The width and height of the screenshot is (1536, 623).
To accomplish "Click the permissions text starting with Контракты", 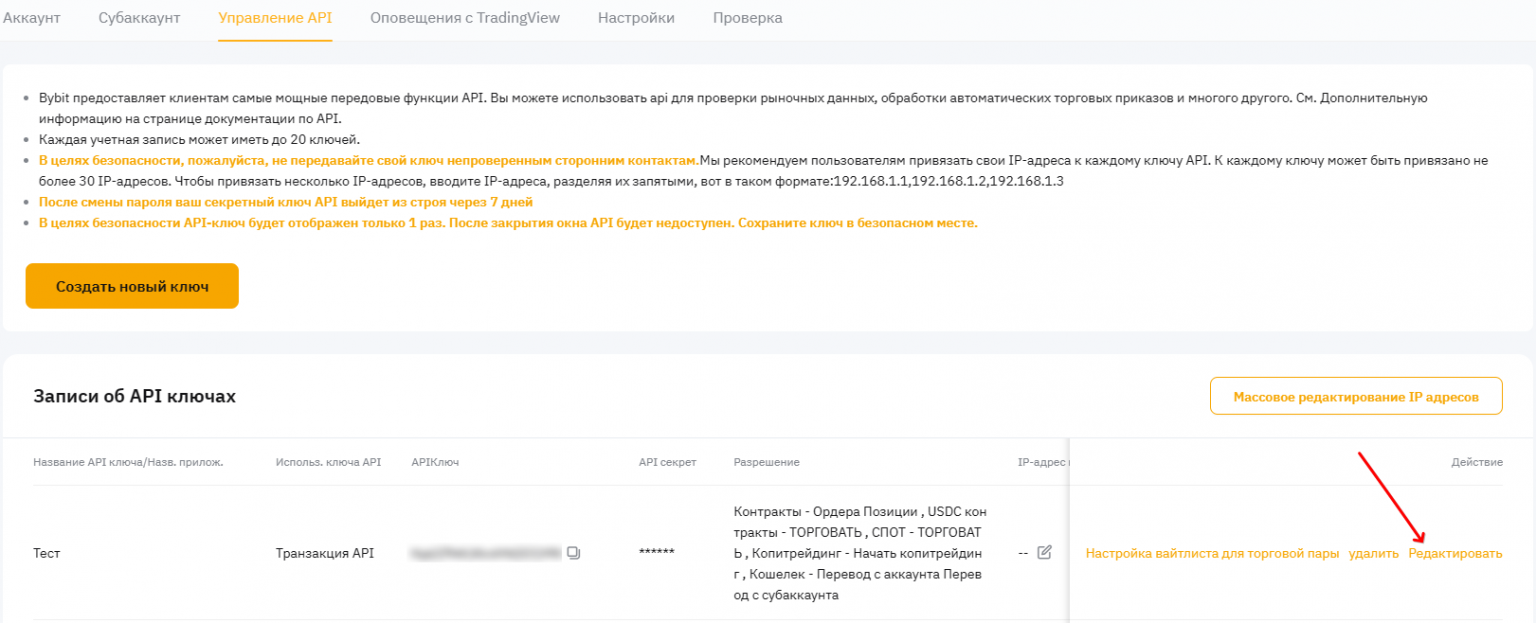I will 859,553.
